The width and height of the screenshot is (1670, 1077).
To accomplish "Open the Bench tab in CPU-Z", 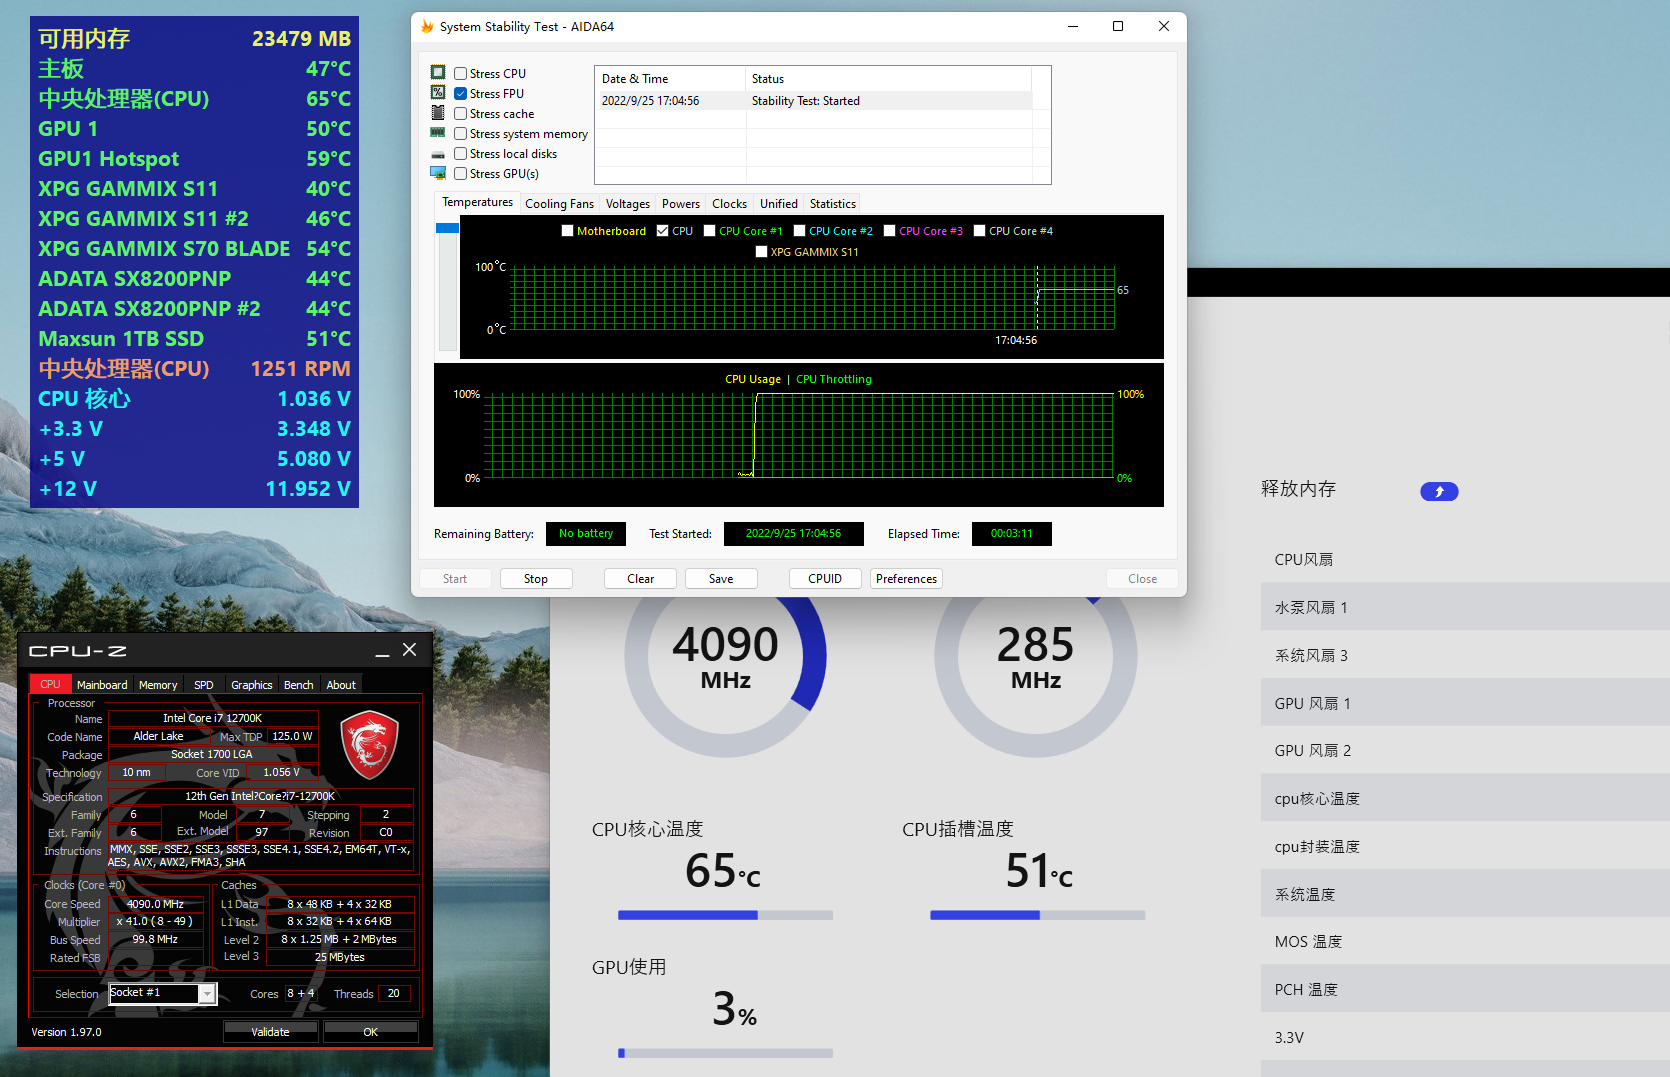I will pos(298,685).
